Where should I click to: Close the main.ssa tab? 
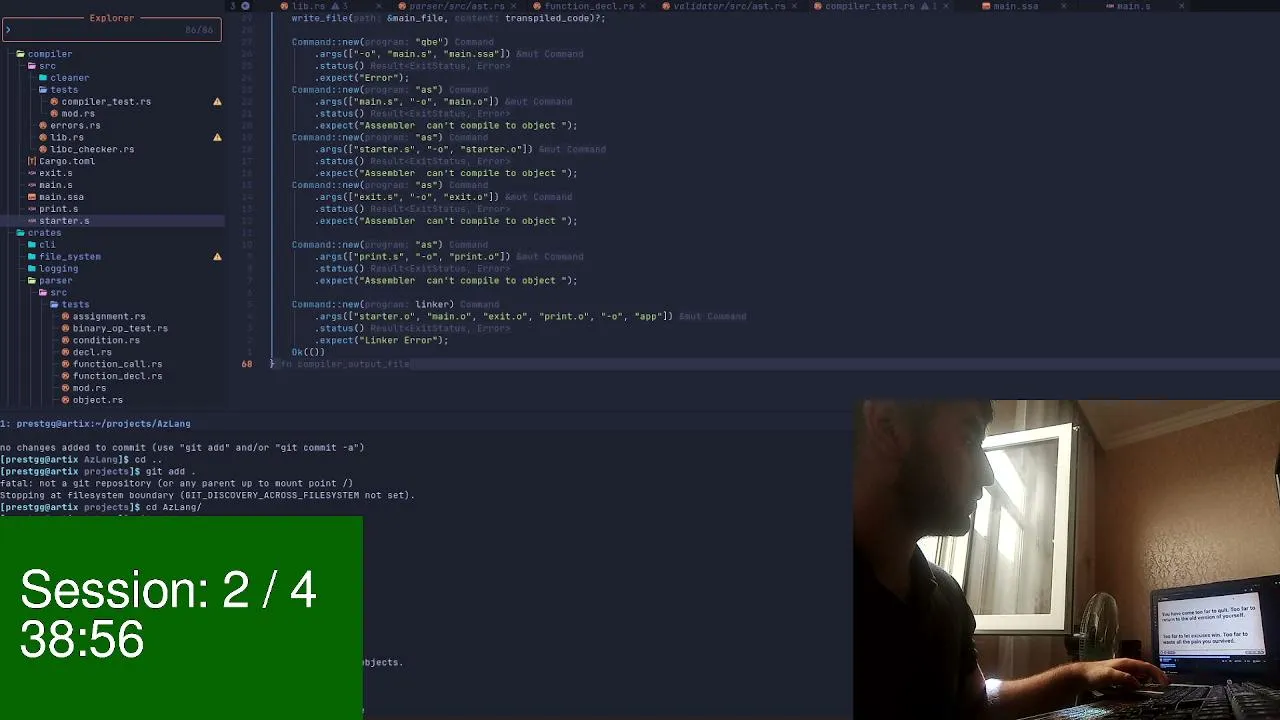[x=1063, y=6]
